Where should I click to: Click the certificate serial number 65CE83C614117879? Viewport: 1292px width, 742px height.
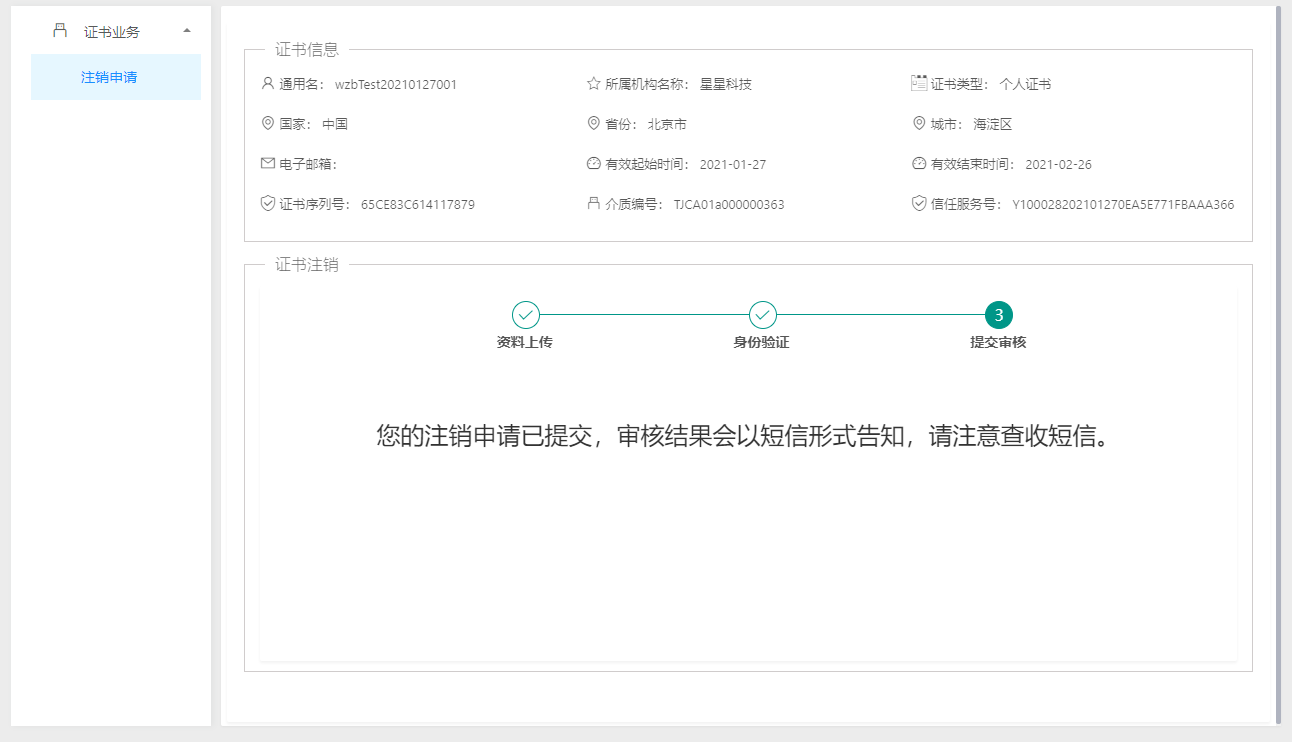click(418, 205)
